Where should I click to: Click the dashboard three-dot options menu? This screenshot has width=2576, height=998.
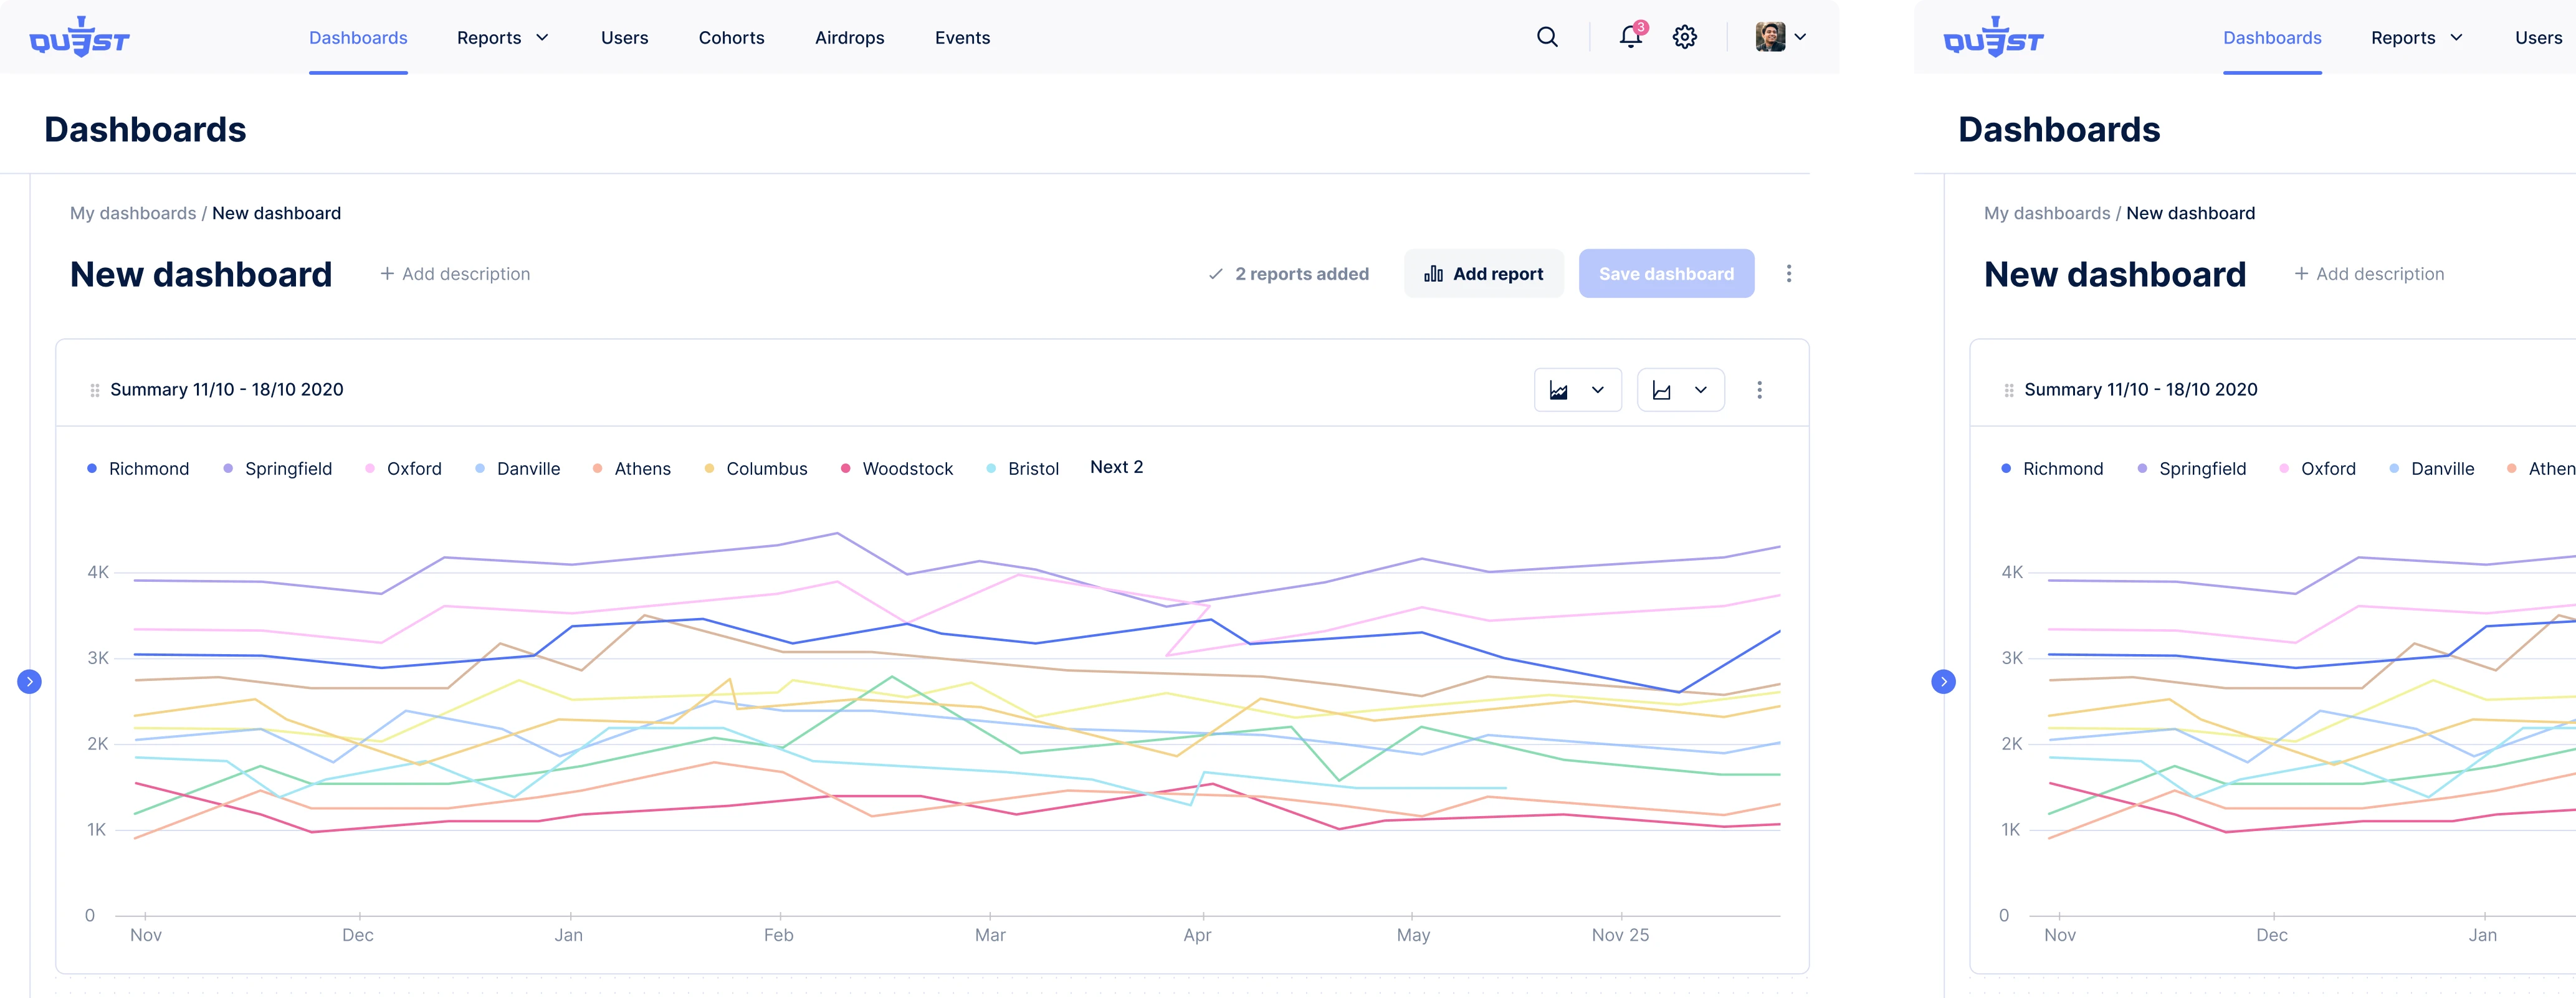pos(1789,273)
